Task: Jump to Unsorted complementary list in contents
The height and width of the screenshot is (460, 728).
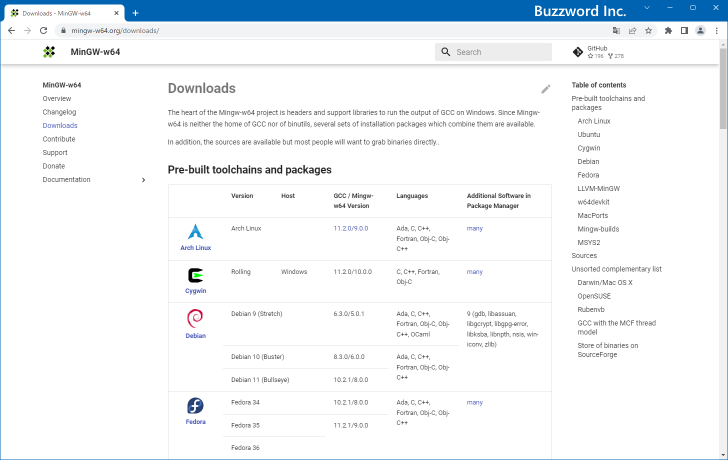Action: point(617,269)
